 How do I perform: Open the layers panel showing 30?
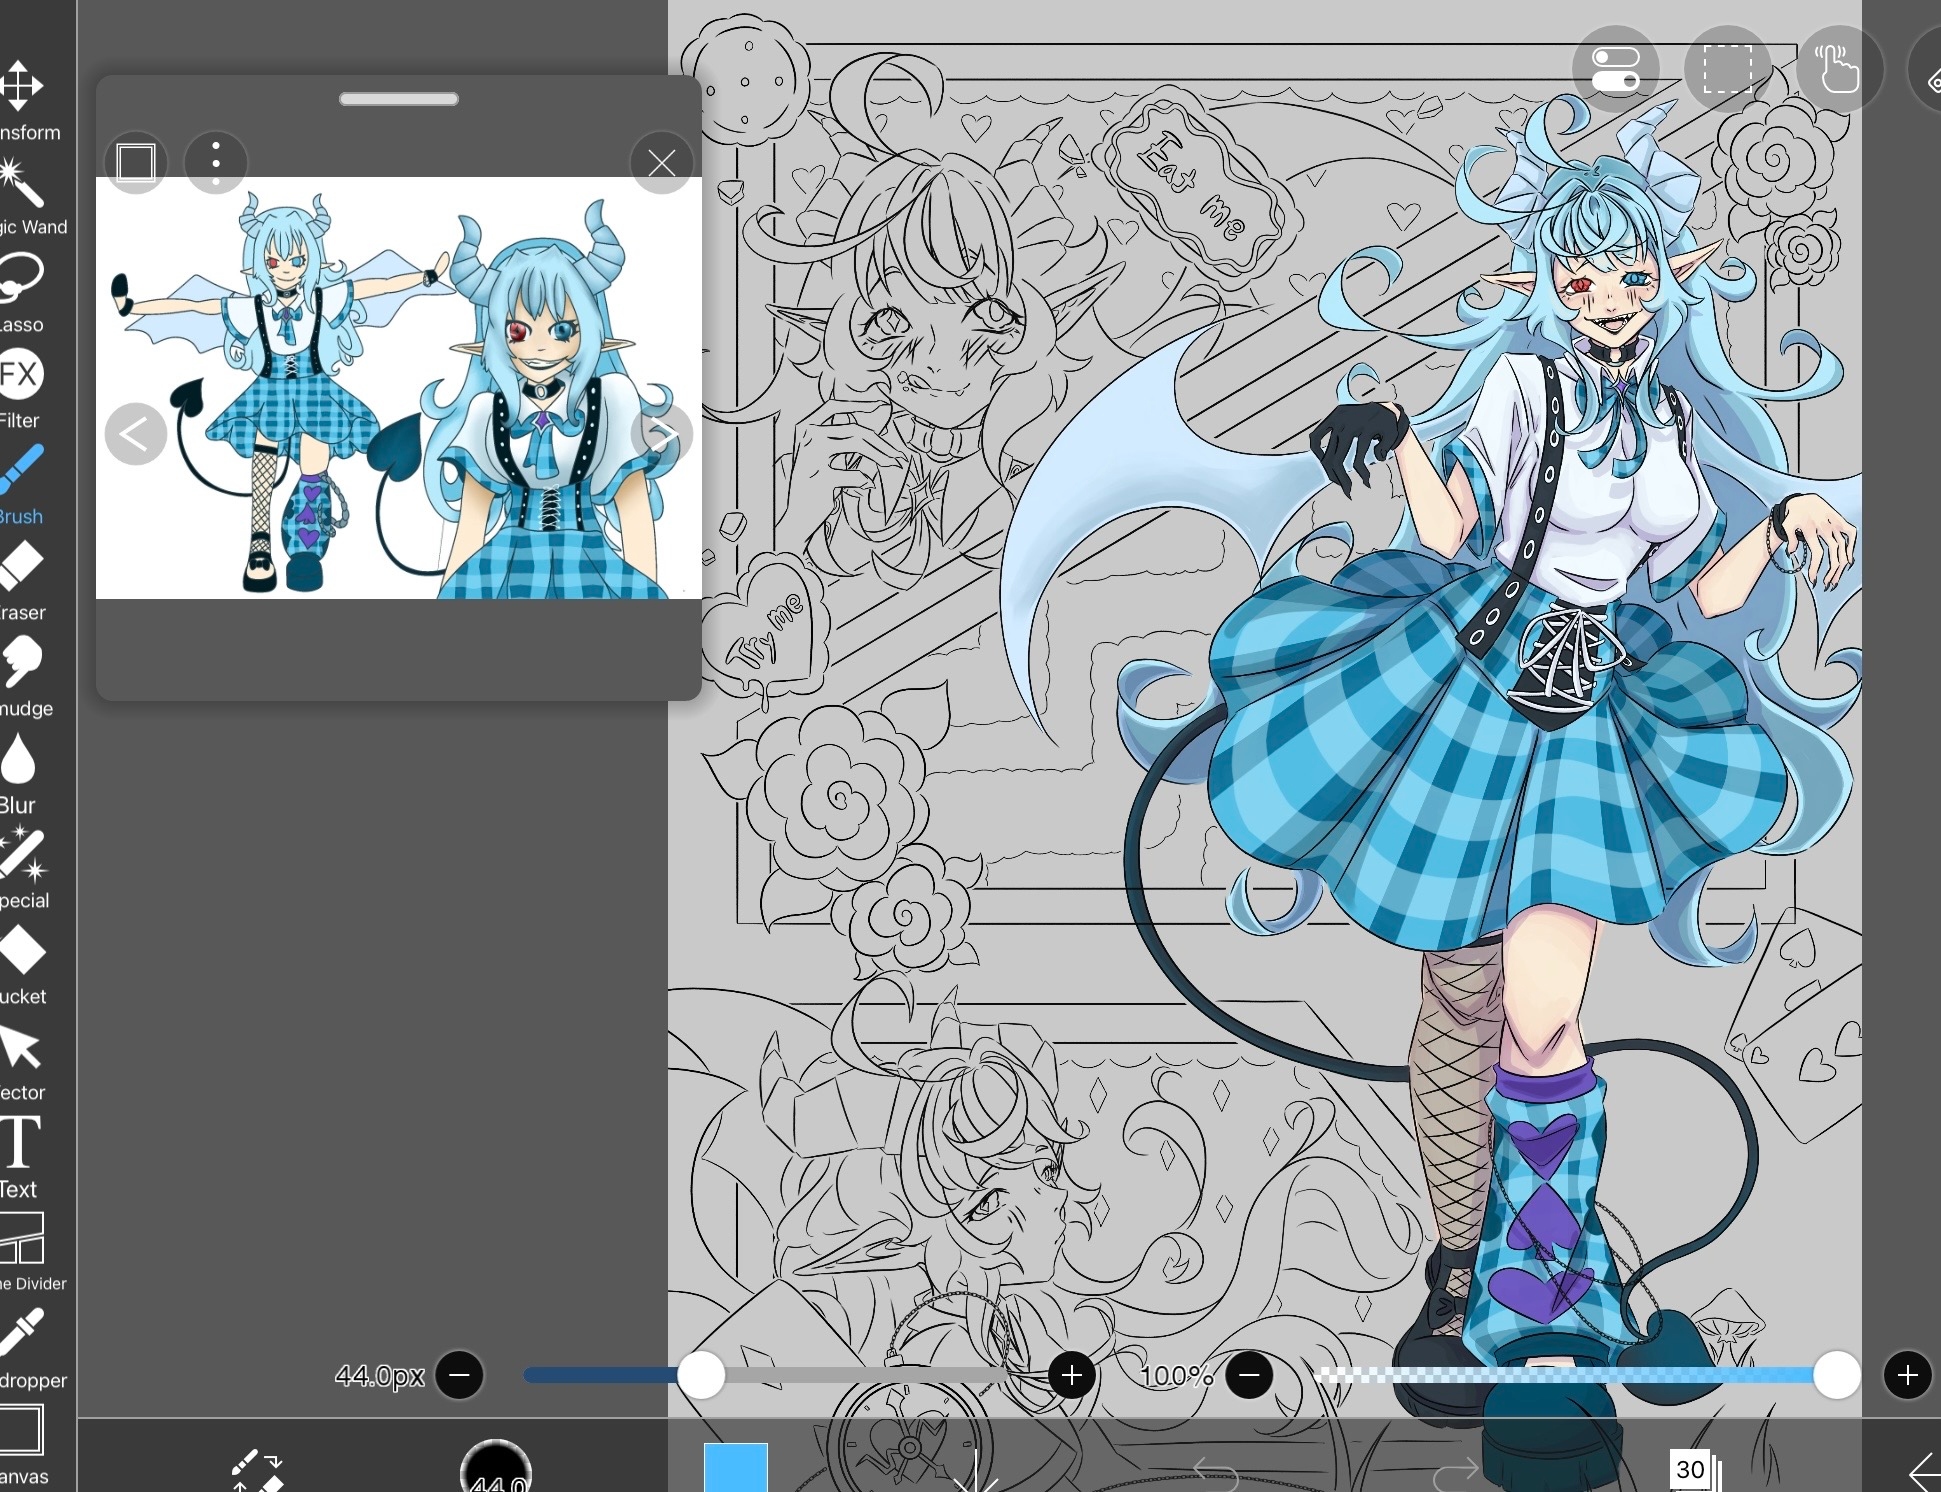point(1692,1468)
